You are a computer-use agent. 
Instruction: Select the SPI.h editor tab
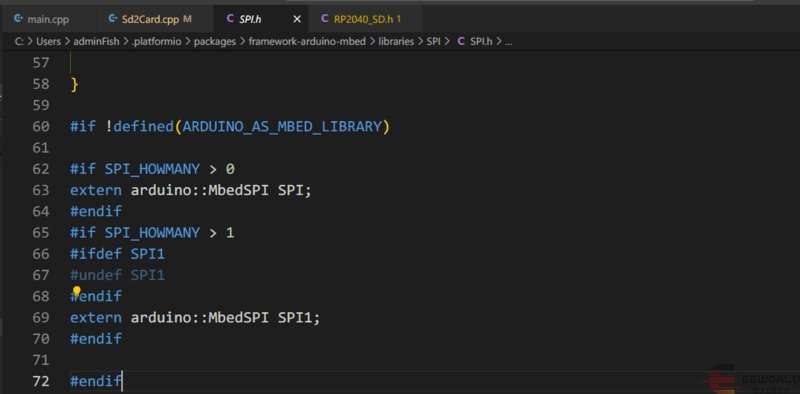250,19
